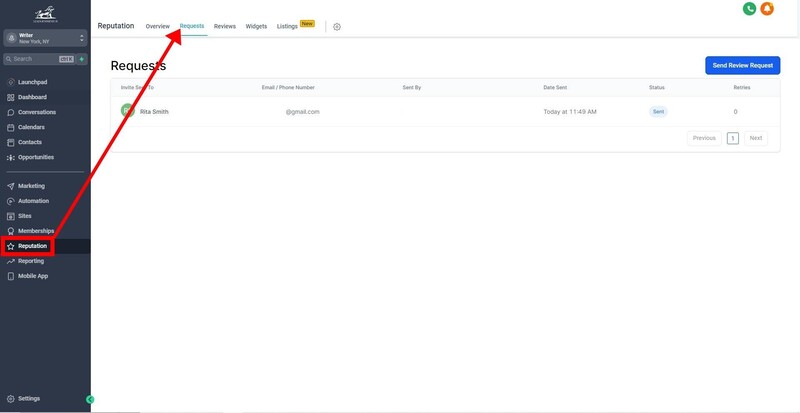Expand the Writer New York location switcher
The width and height of the screenshot is (800, 413).
45,38
